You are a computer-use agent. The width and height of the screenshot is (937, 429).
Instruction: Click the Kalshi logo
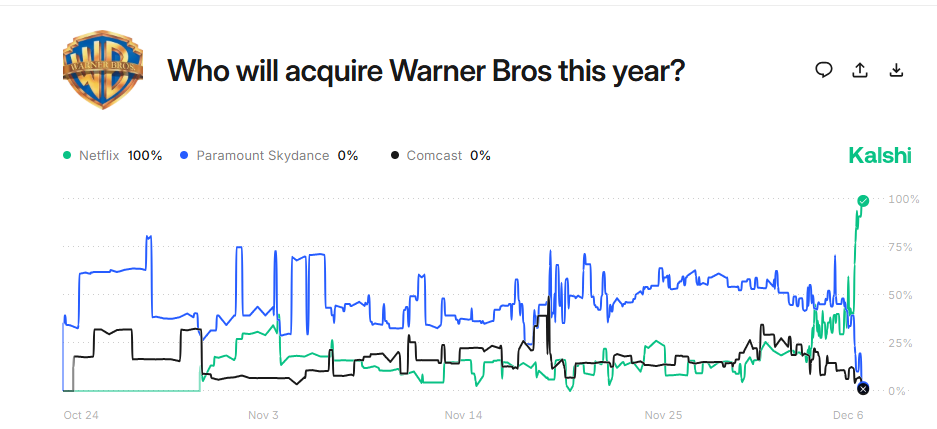click(880, 155)
